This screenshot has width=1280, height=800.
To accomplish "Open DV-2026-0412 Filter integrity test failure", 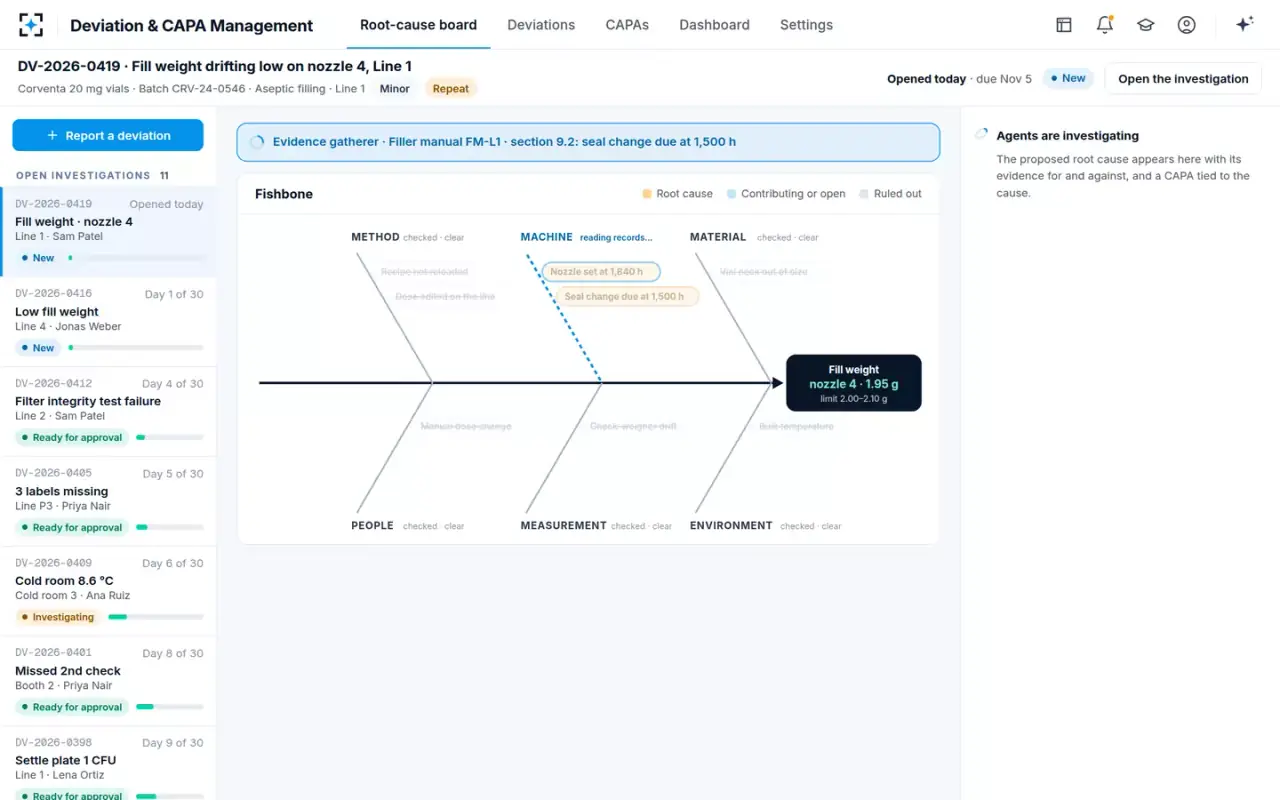I will [x=108, y=411].
